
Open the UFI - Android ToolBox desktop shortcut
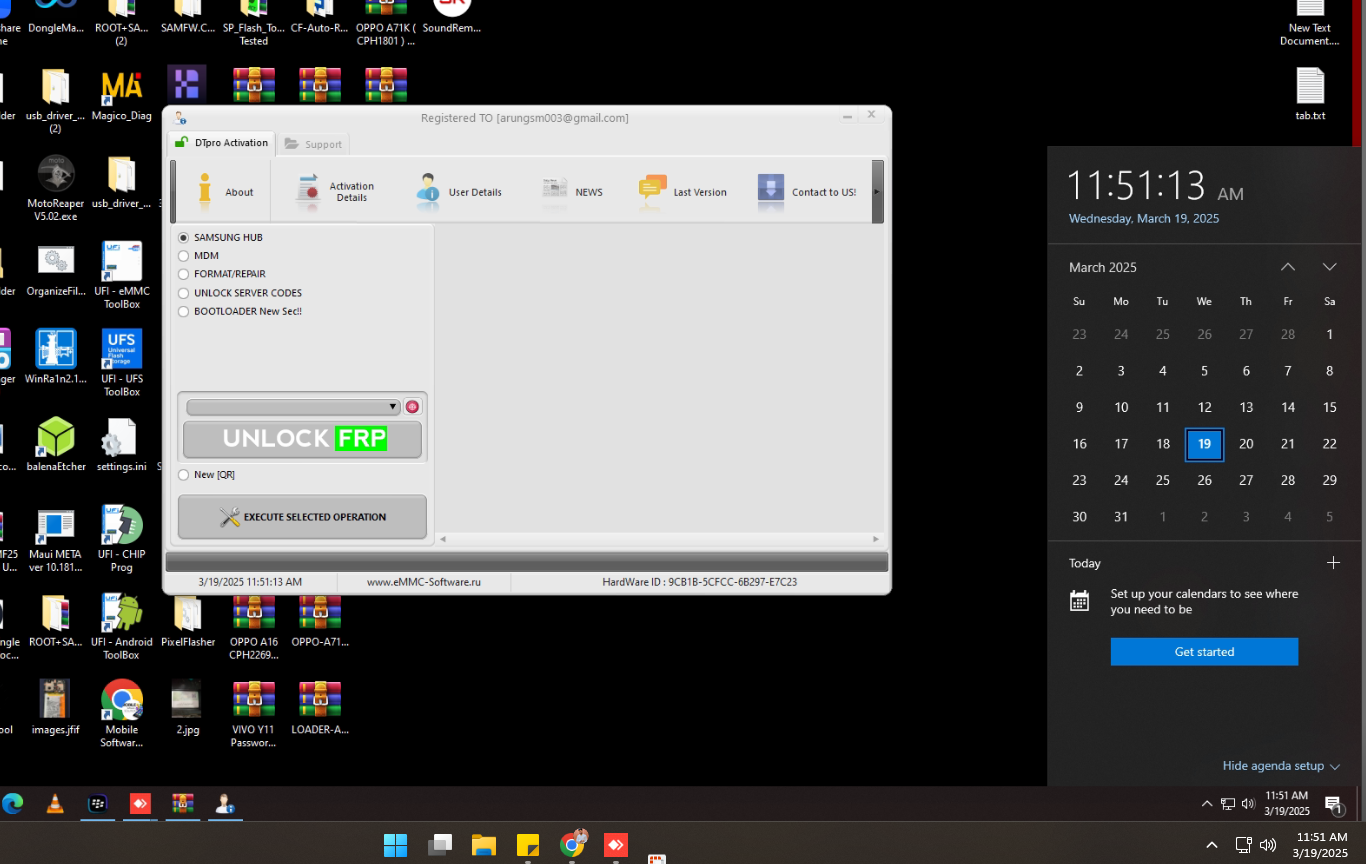[122, 626]
